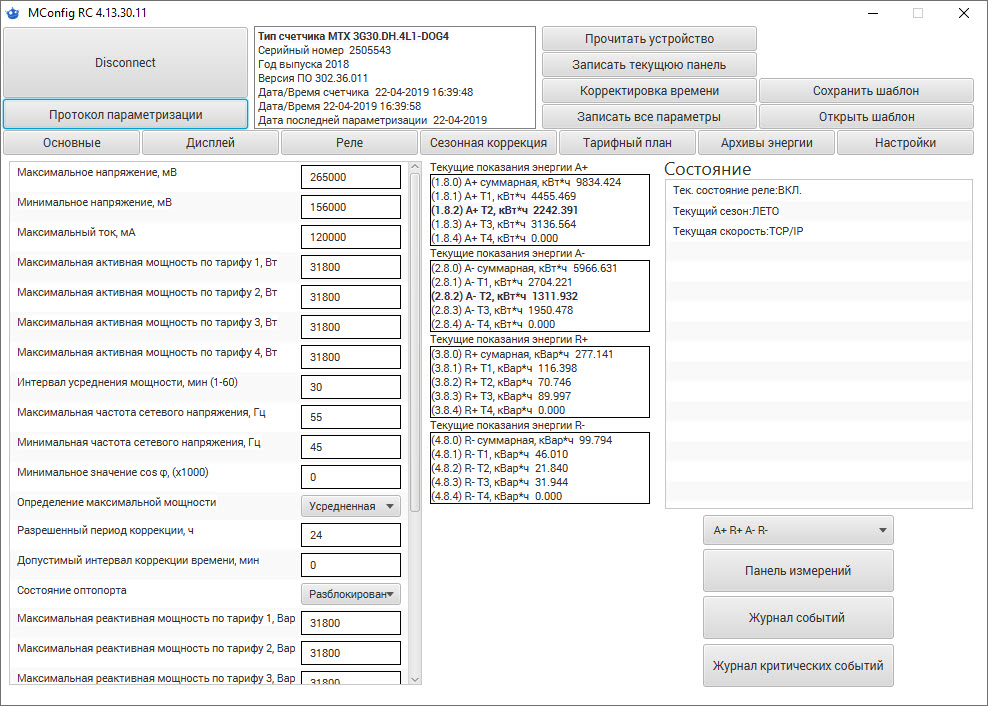Screen dimensions: 988x706
Task: Select the (1.8.1) A+ T1 reading
Action: point(504,196)
